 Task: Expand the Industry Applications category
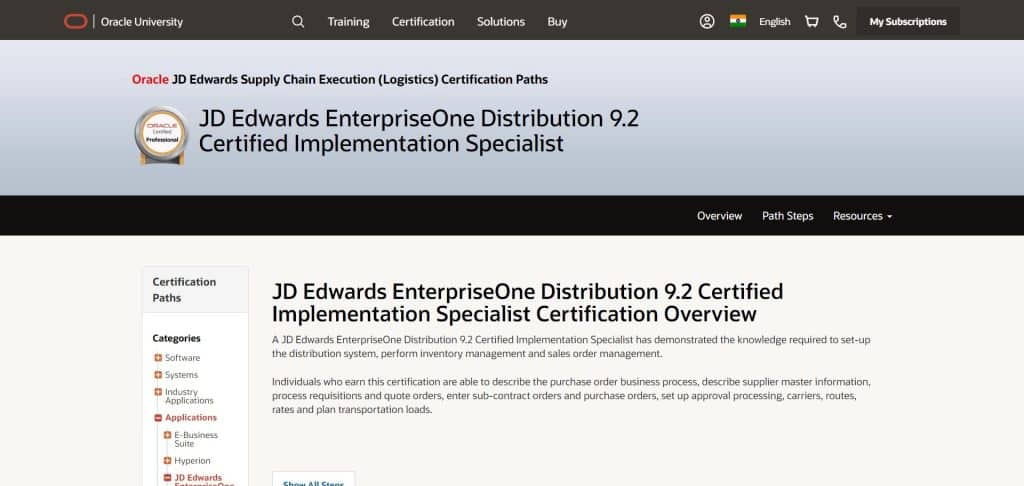tap(158, 392)
